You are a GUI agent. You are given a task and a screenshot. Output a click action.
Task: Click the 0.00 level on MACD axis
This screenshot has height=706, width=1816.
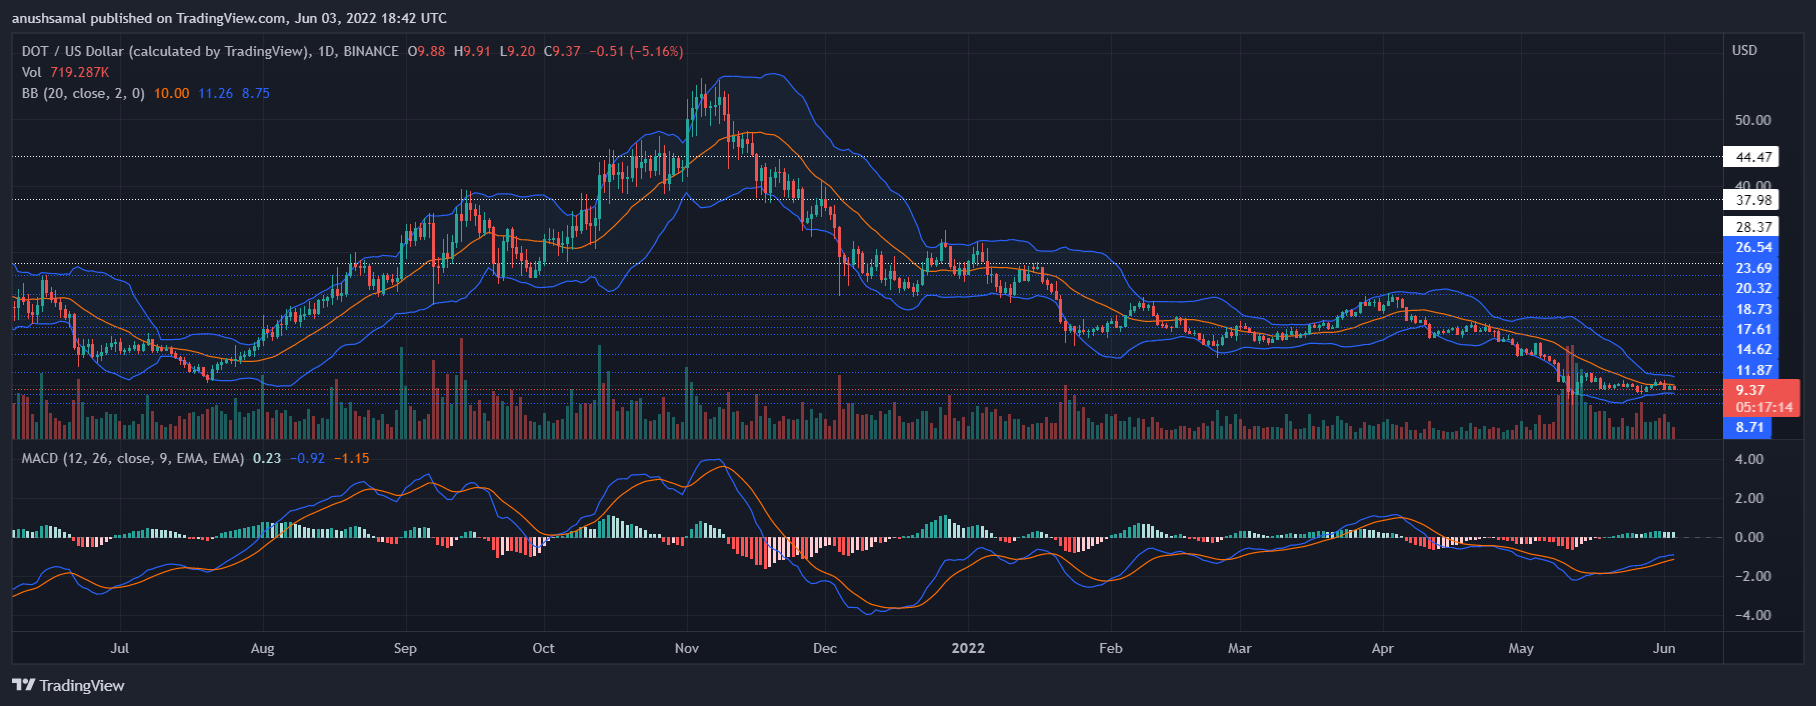click(x=1749, y=537)
